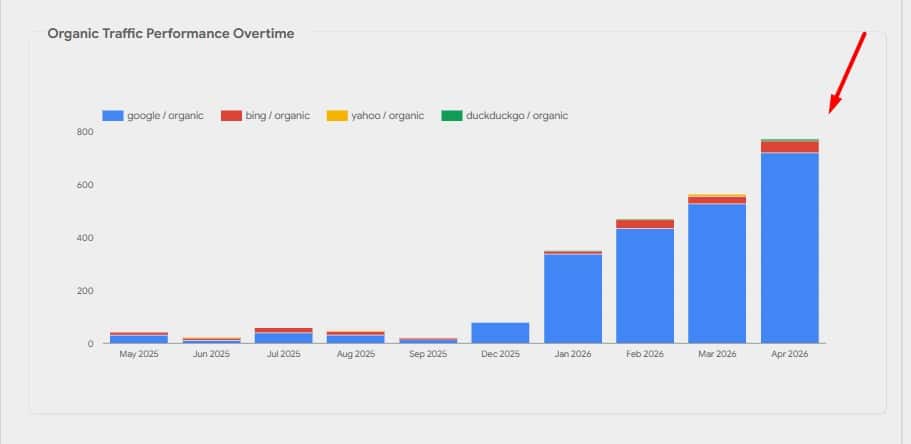This screenshot has width=911, height=444.
Task: Click the red bing segment of Mar 2026
Action: coord(717,200)
